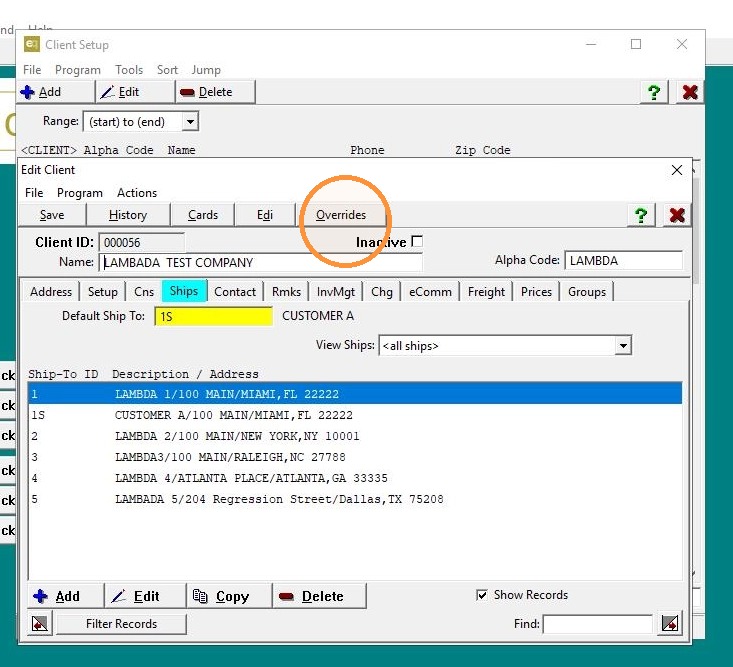Click the Edit ship-to button at bottom
The height and width of the screenshot is (667, 733).
pyautogui.click(x=145, y=596)
